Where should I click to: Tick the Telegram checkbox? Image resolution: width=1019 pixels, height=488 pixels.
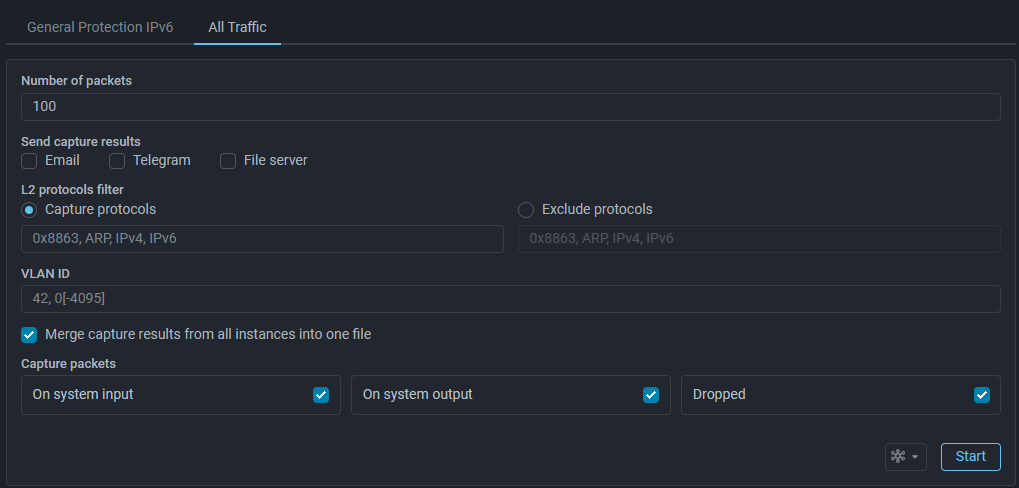(117, 161)
